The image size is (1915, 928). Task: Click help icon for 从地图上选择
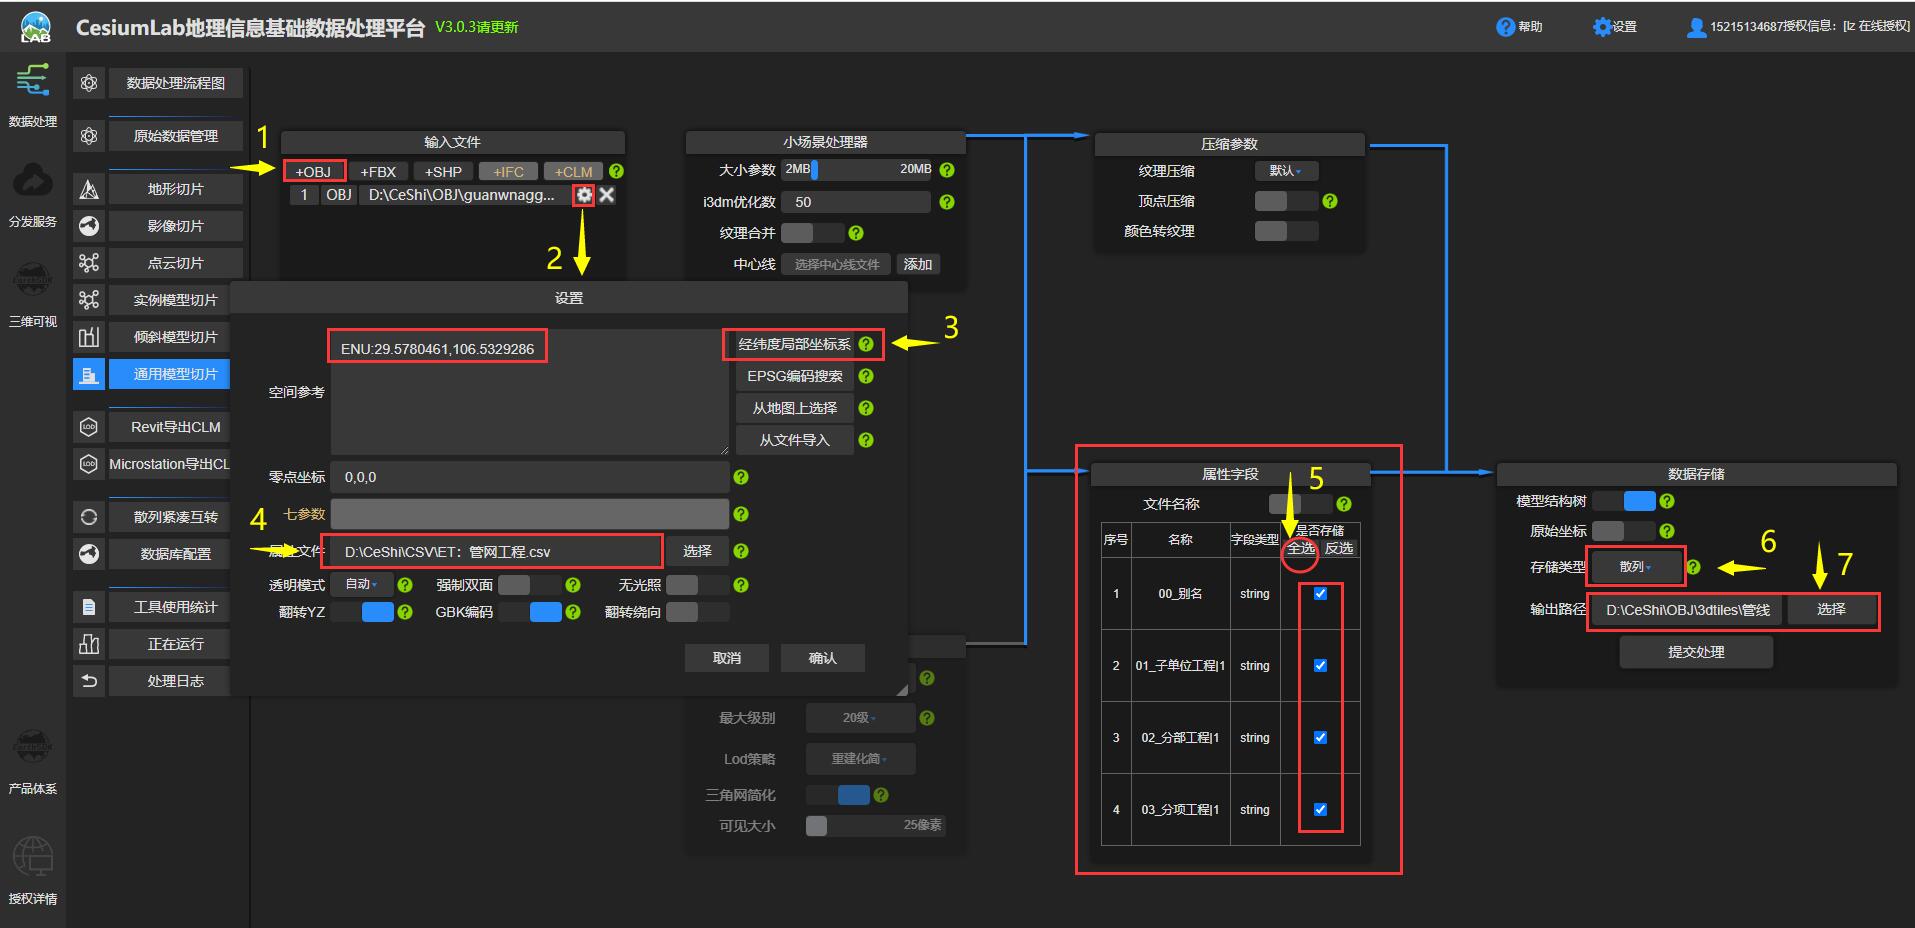click(x=866, y=408)
